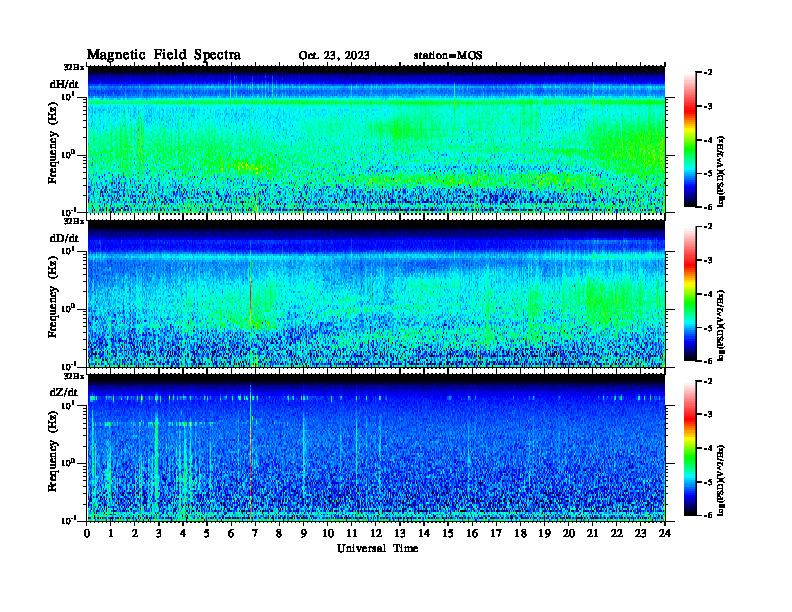Click the -3 value on dD/dt color bar
This screenshot has width=792, height=612.
(x=708, y=261)
